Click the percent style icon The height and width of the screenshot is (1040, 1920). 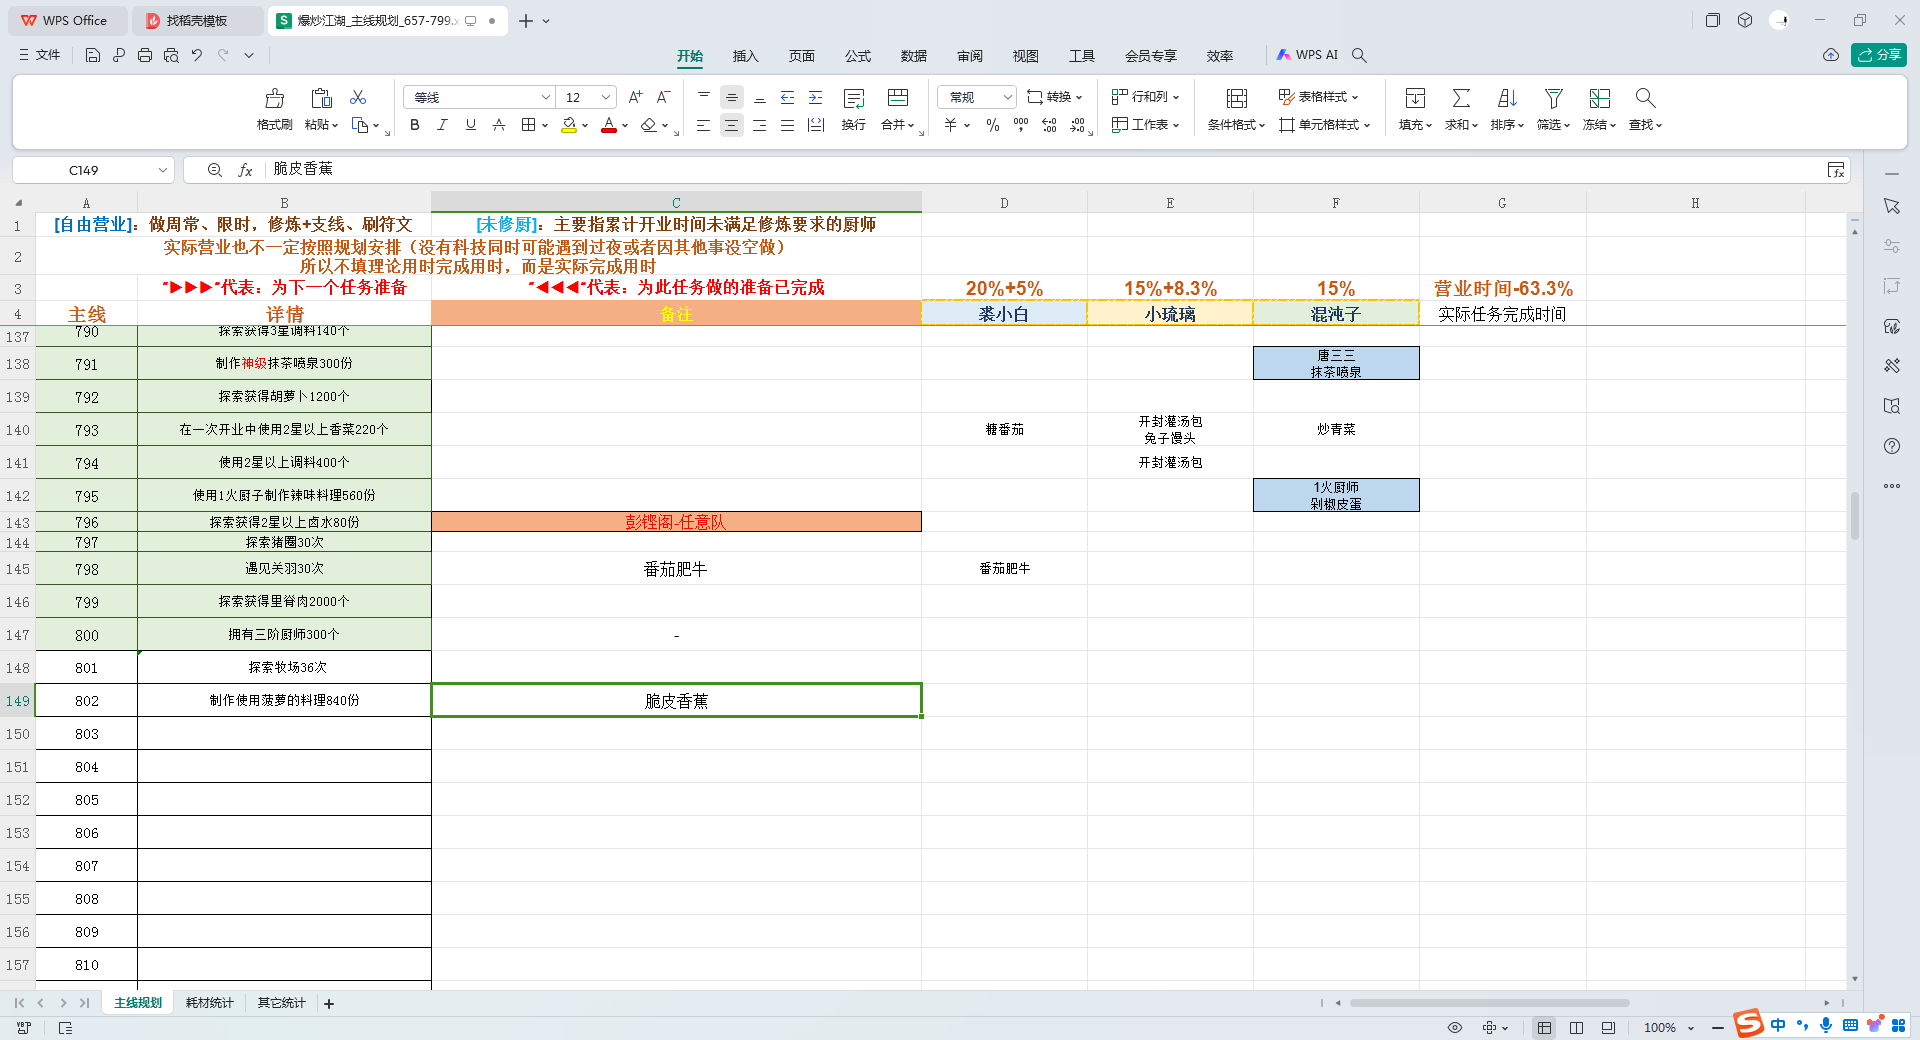[993, 125]
